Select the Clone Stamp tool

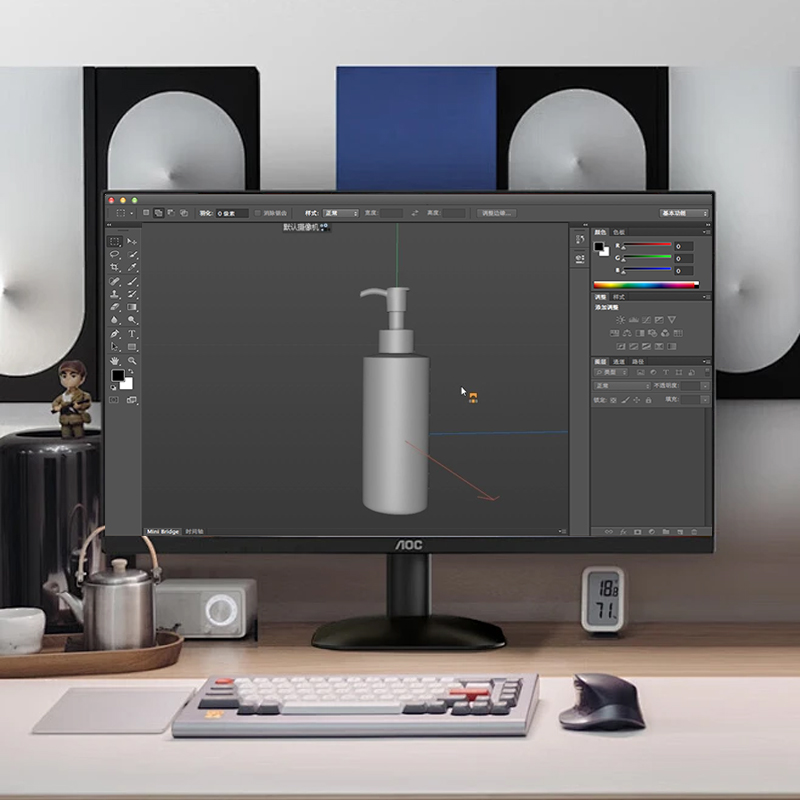(115, 294)
